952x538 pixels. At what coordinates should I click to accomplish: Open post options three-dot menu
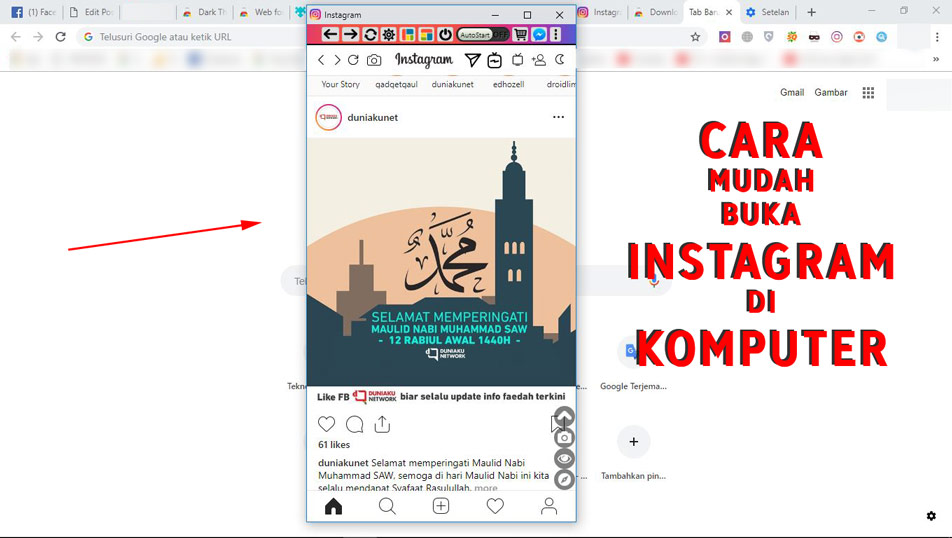coord(559,117)
